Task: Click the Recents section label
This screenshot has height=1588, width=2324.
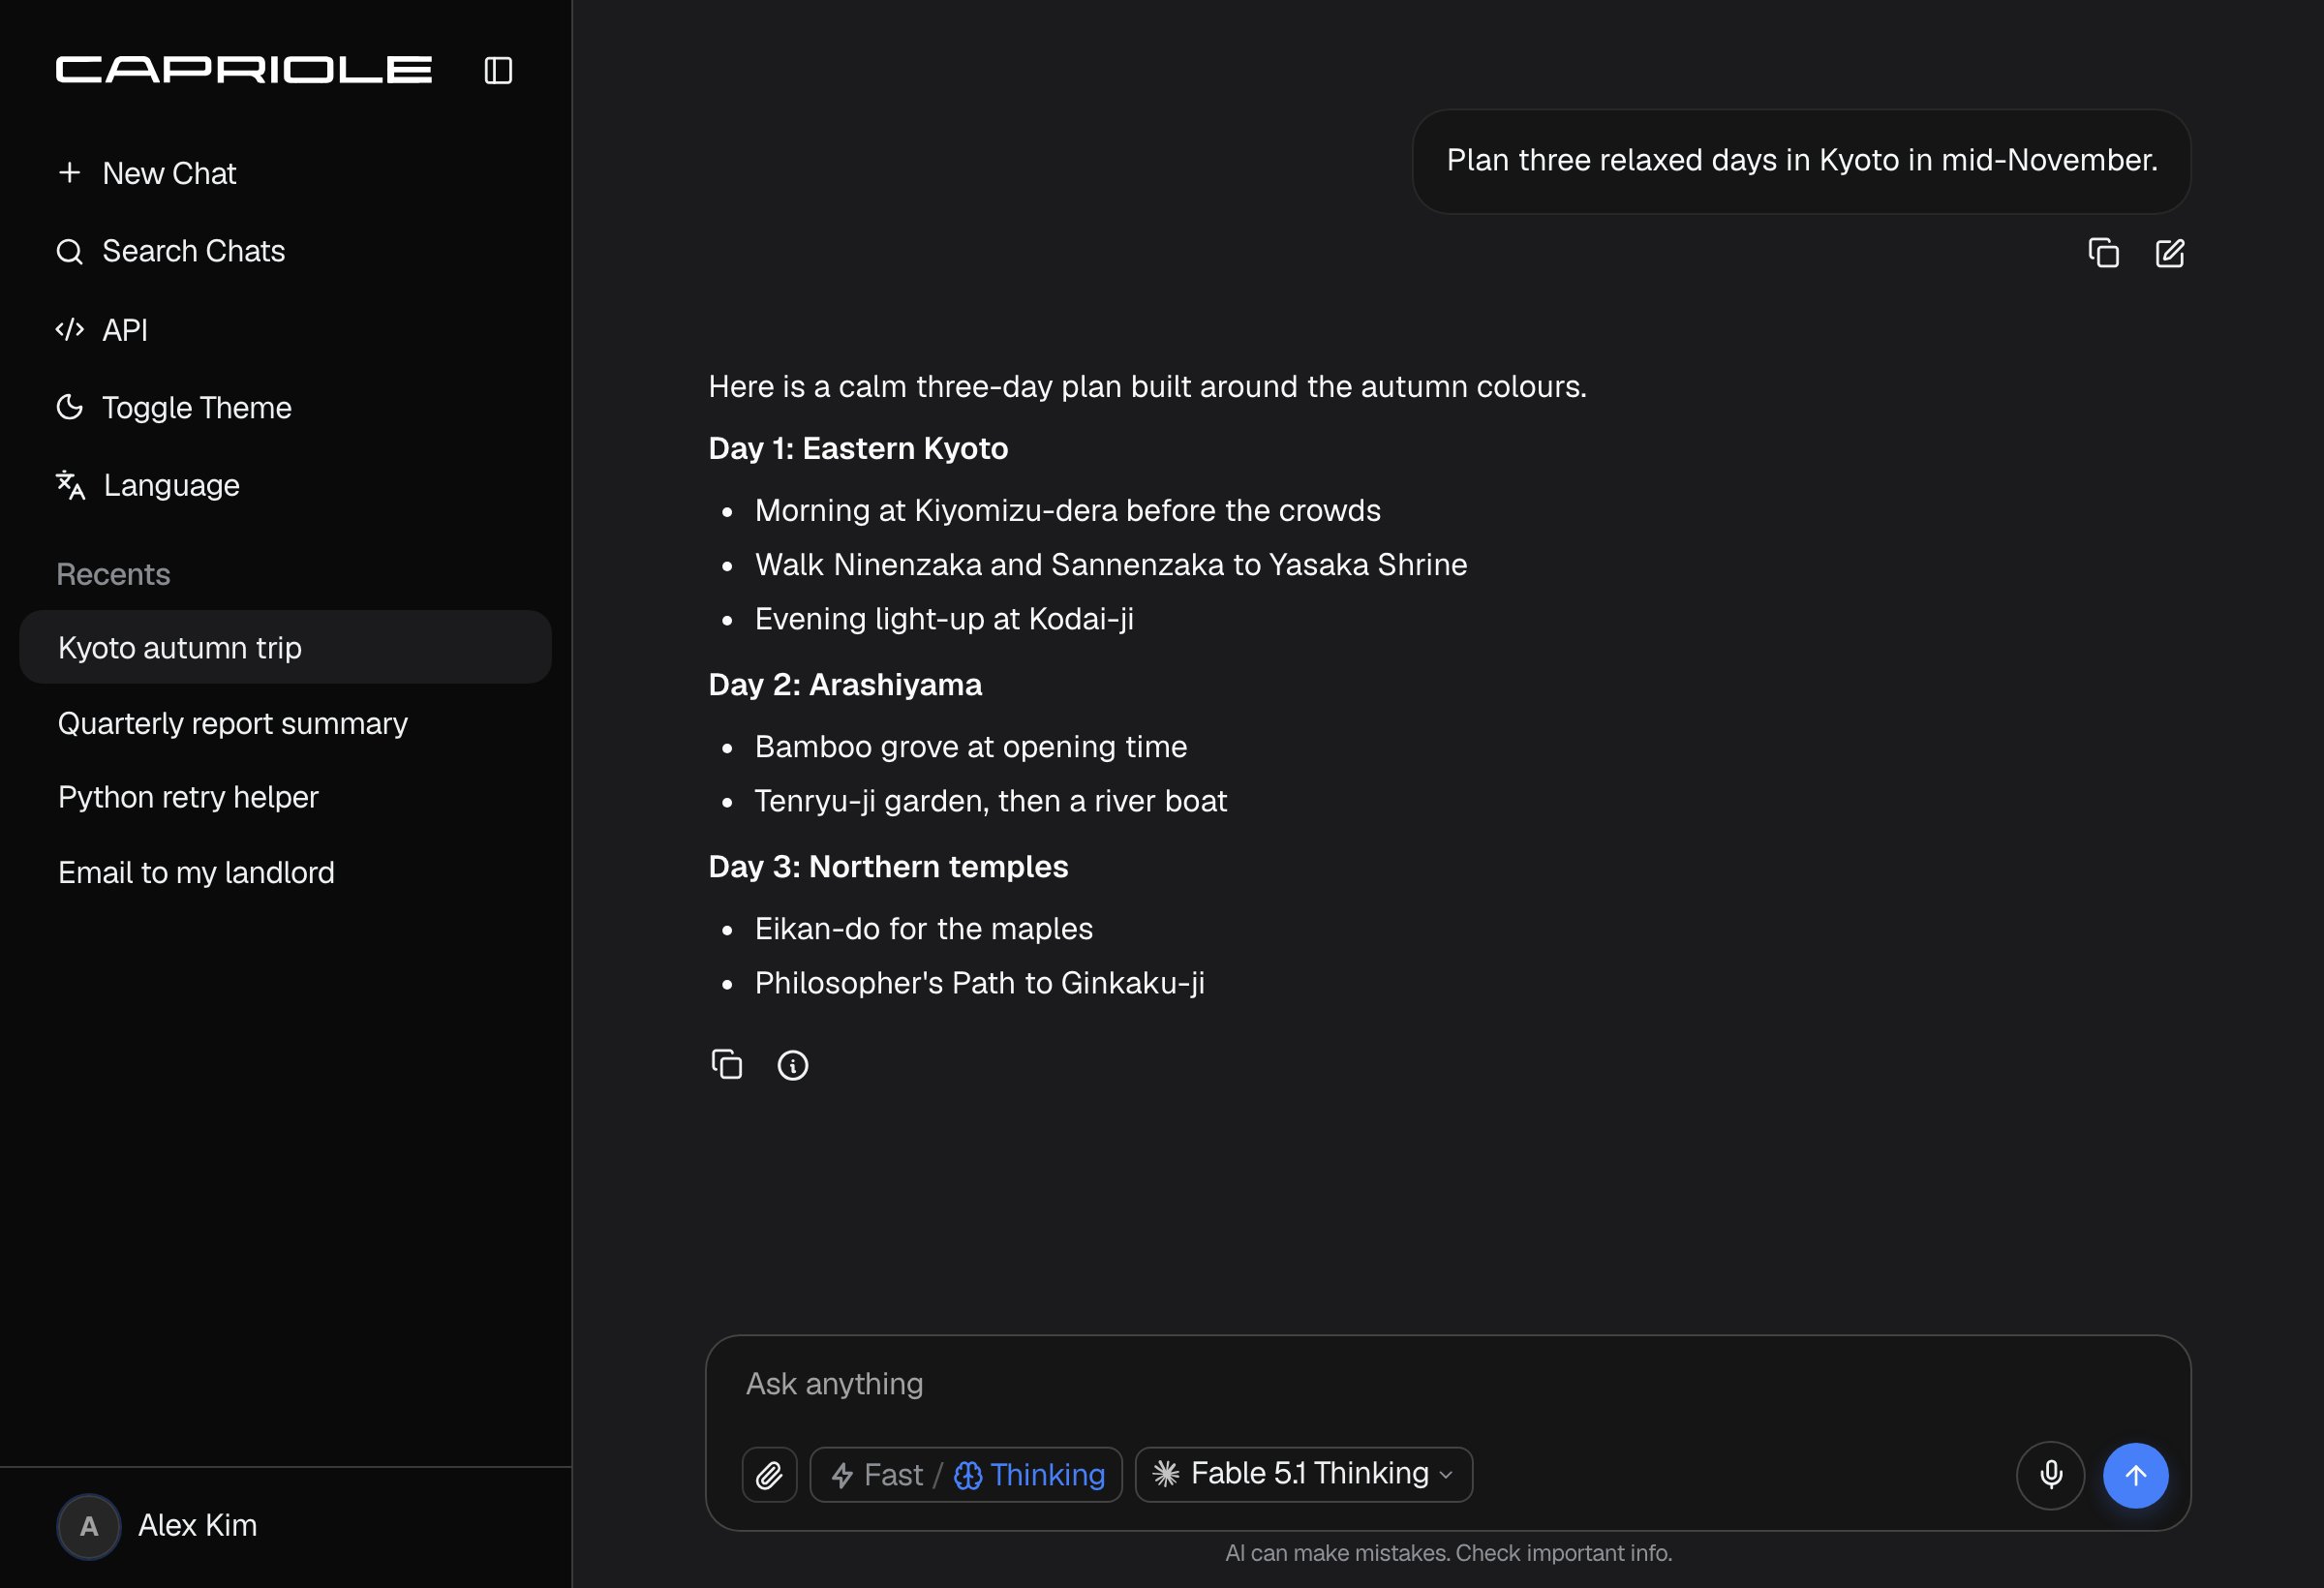Action: 113,574
